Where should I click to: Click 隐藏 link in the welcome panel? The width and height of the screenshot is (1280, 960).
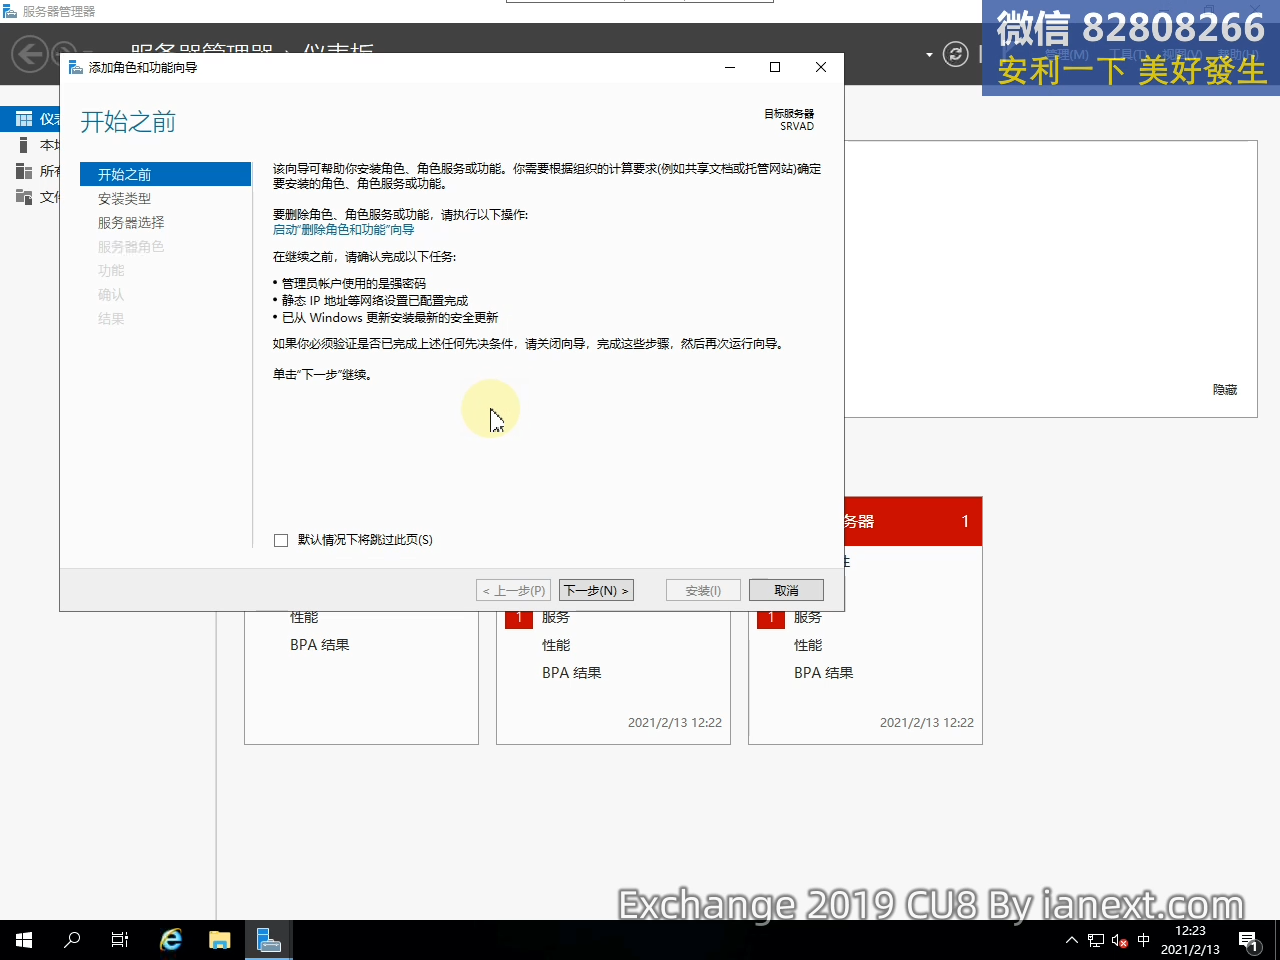pyautogui.click(x=1225, y=390)
